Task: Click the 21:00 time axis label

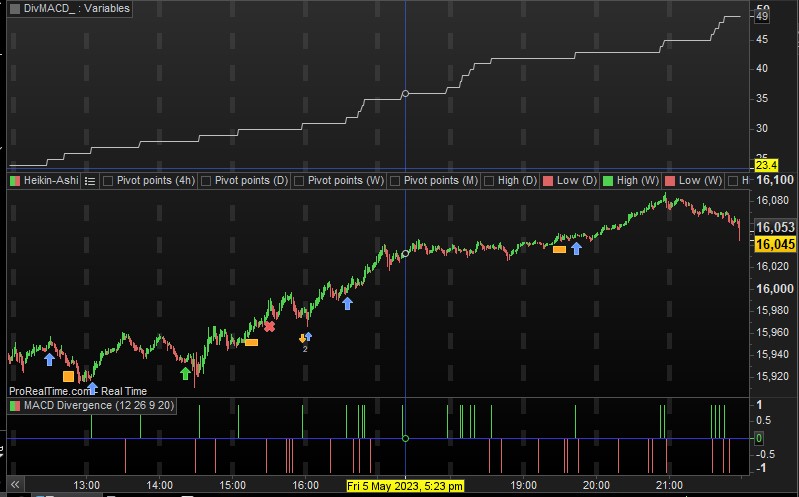Action: [669, 485]
